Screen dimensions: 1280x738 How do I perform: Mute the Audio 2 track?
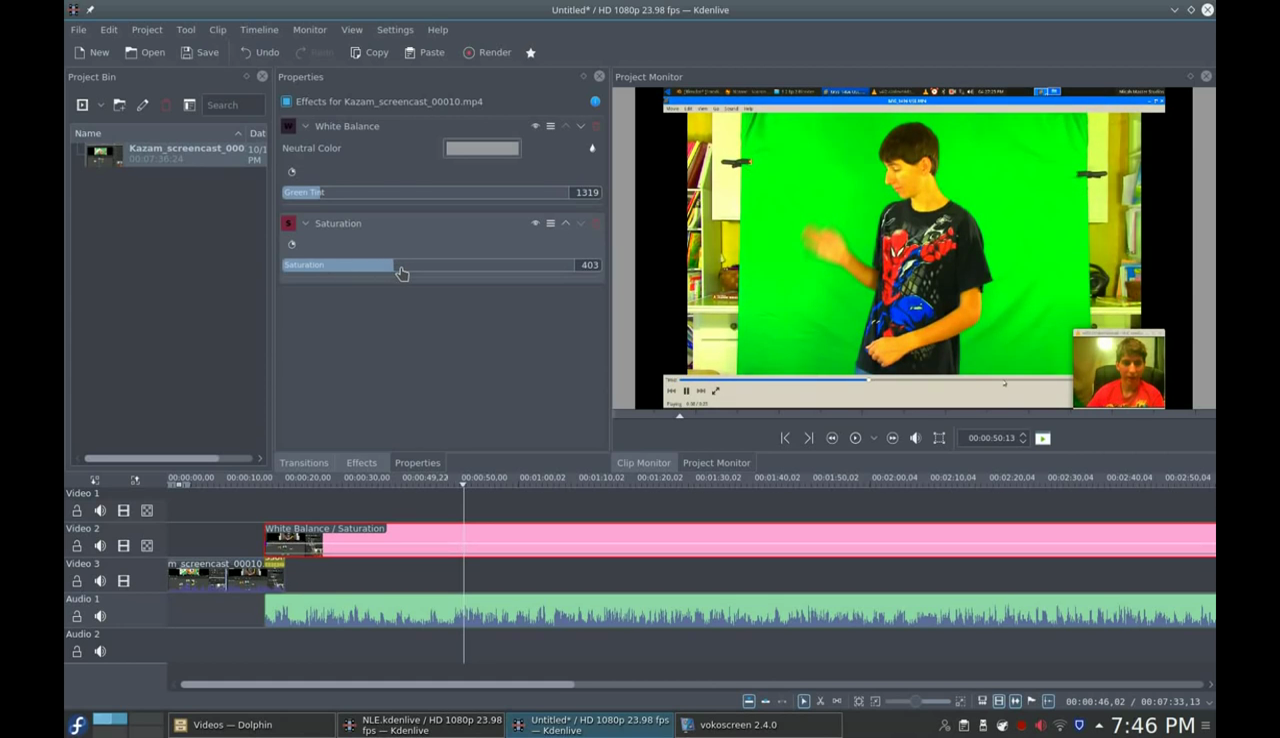(100, 652)
